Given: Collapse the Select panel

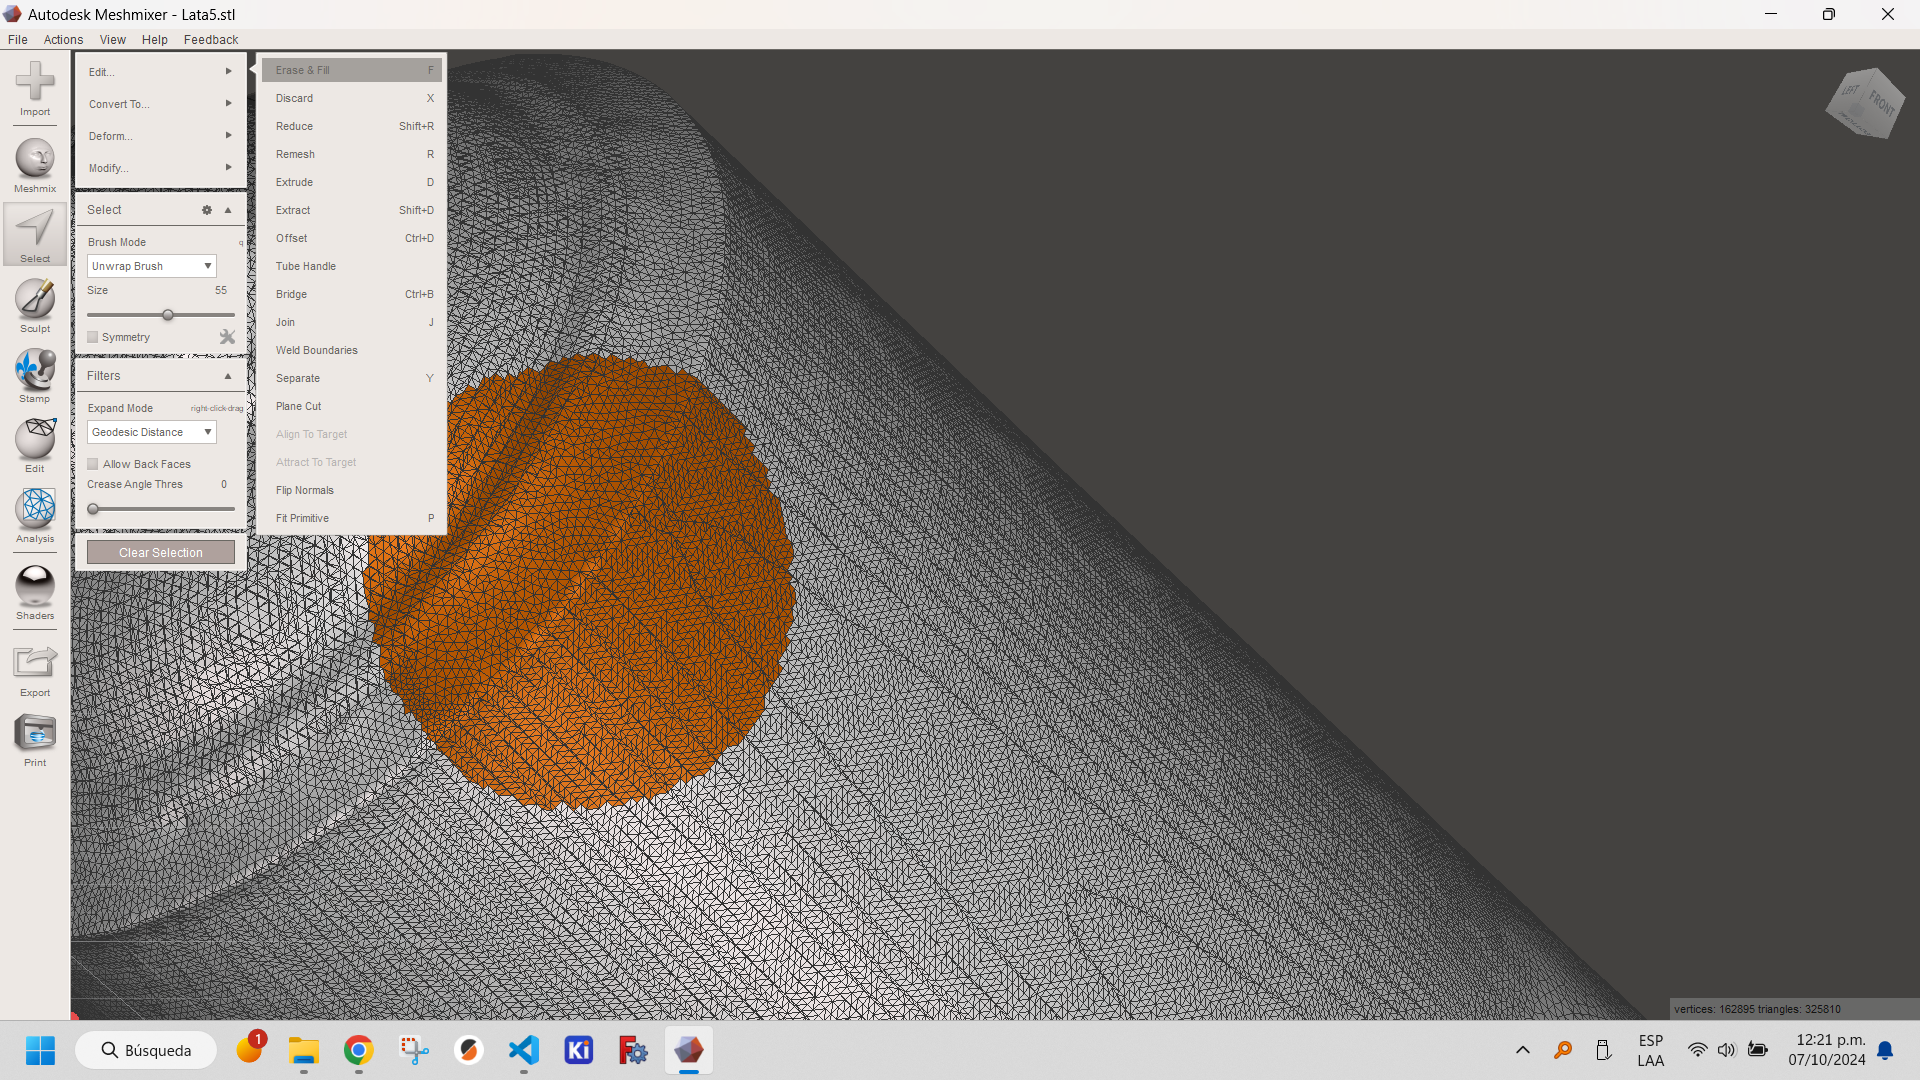Looking at the screenshot, I should [x=228, y=210].
